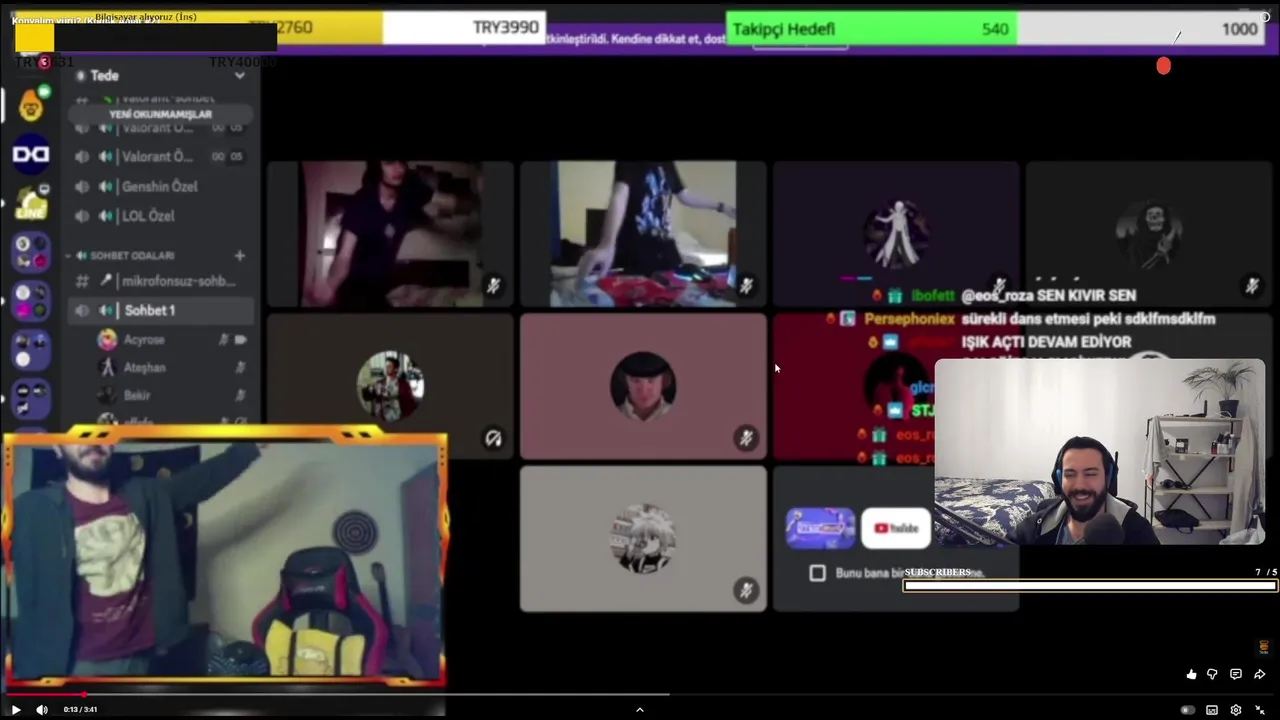Share the video via arrow icon
The height and width of the screenshot is (720, 1280).
click(1260, 675)
